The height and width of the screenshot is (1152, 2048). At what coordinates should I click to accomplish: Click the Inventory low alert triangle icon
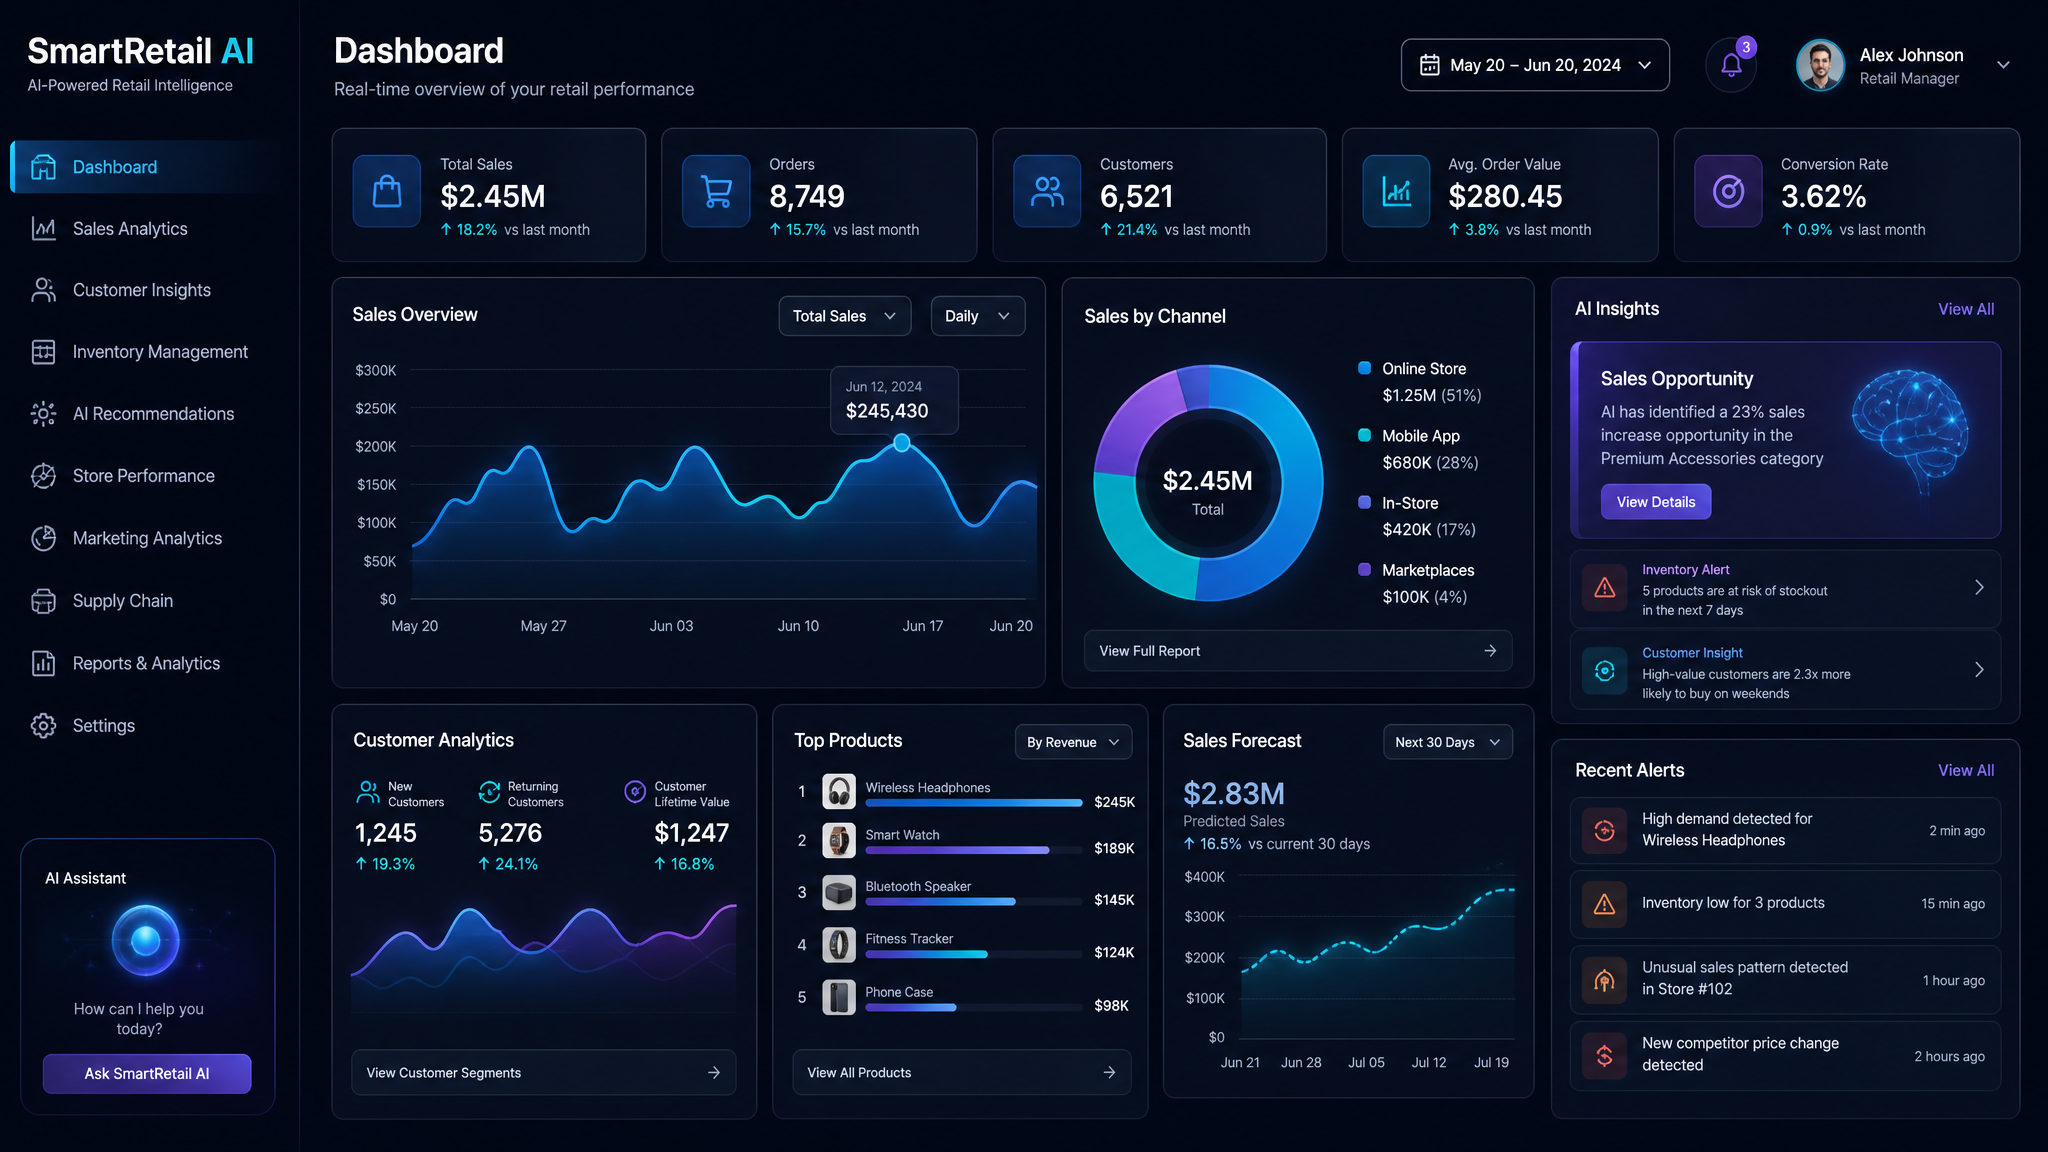pyautogui.click(x=1604, y=904)
